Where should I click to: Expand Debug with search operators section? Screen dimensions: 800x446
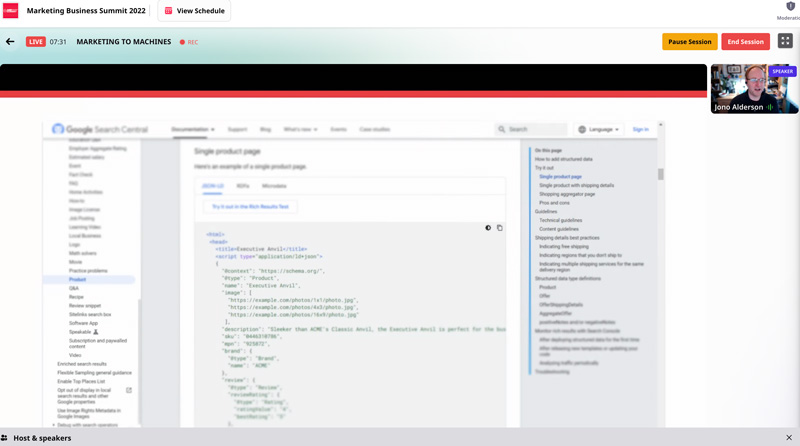(85, 425)
